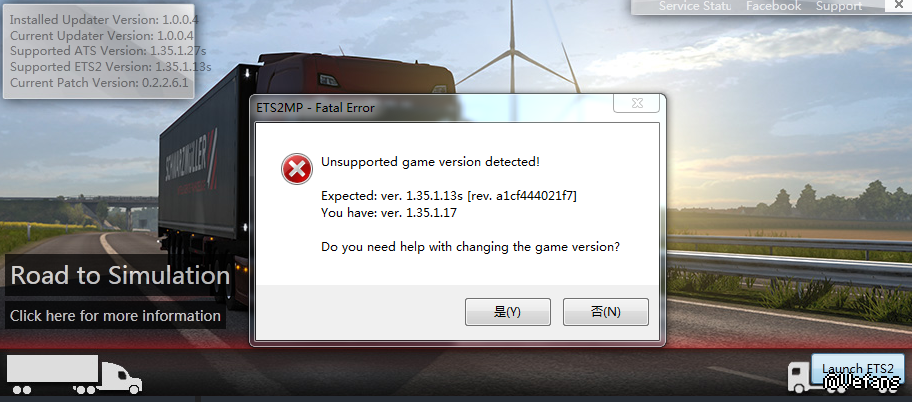Click 'Click here for more information'
This screenshot has height=402, width=912.
pos(115,316)
